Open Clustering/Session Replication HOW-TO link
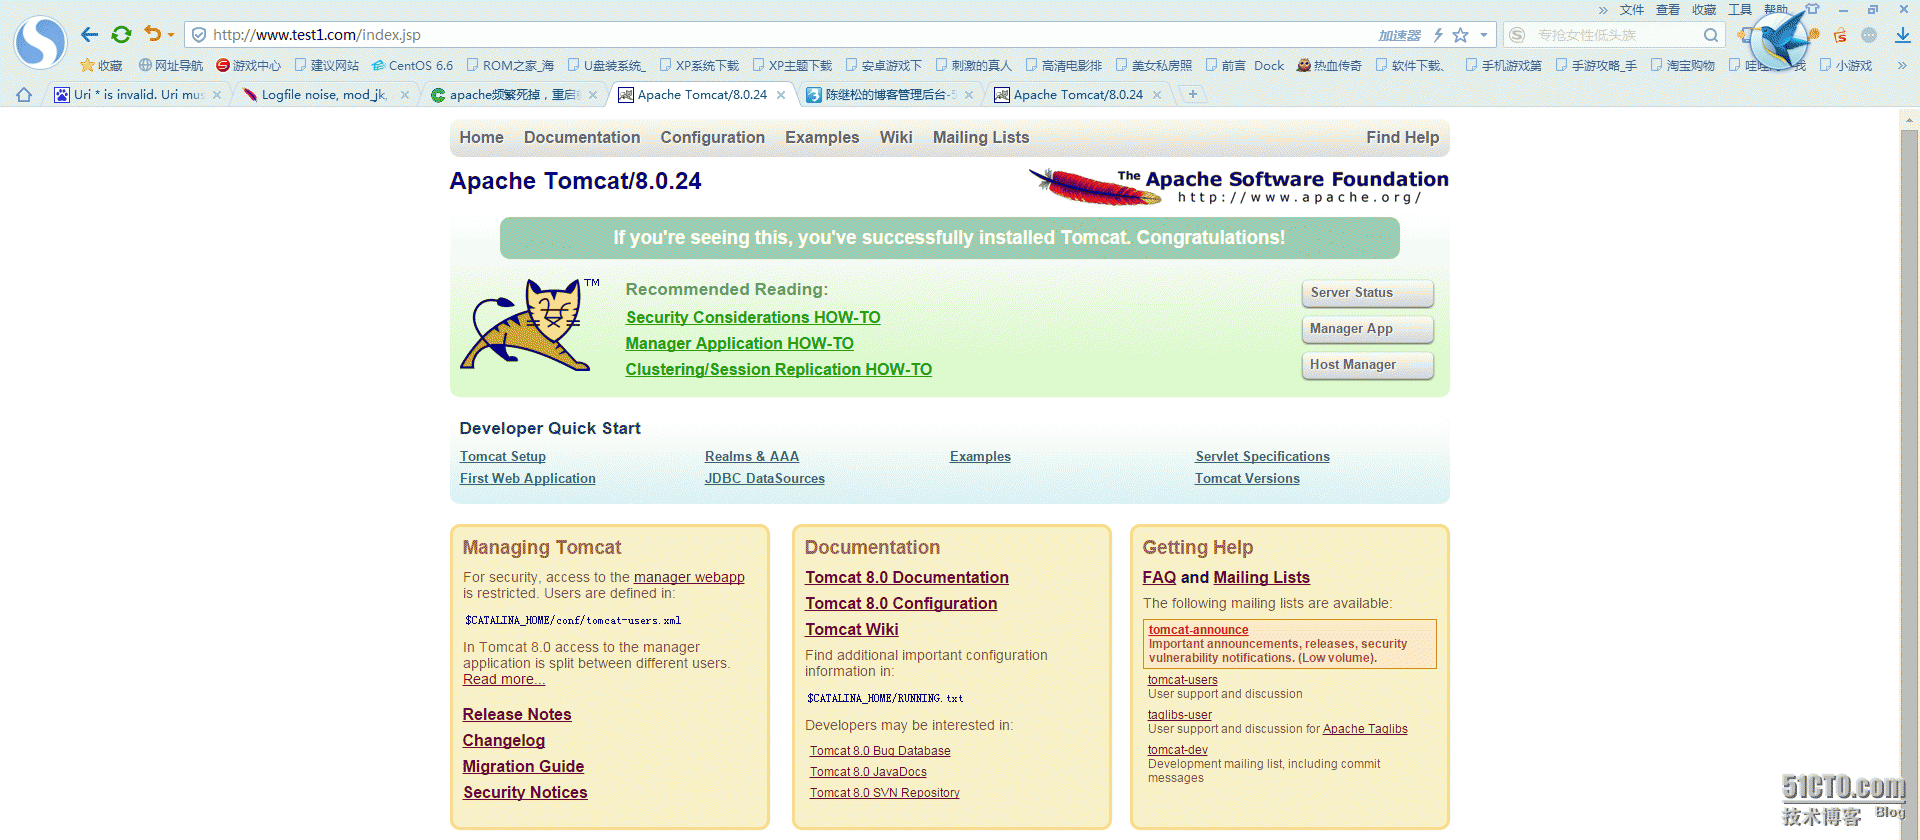Viewport: 1920px width, 840px height. (778, 370)
